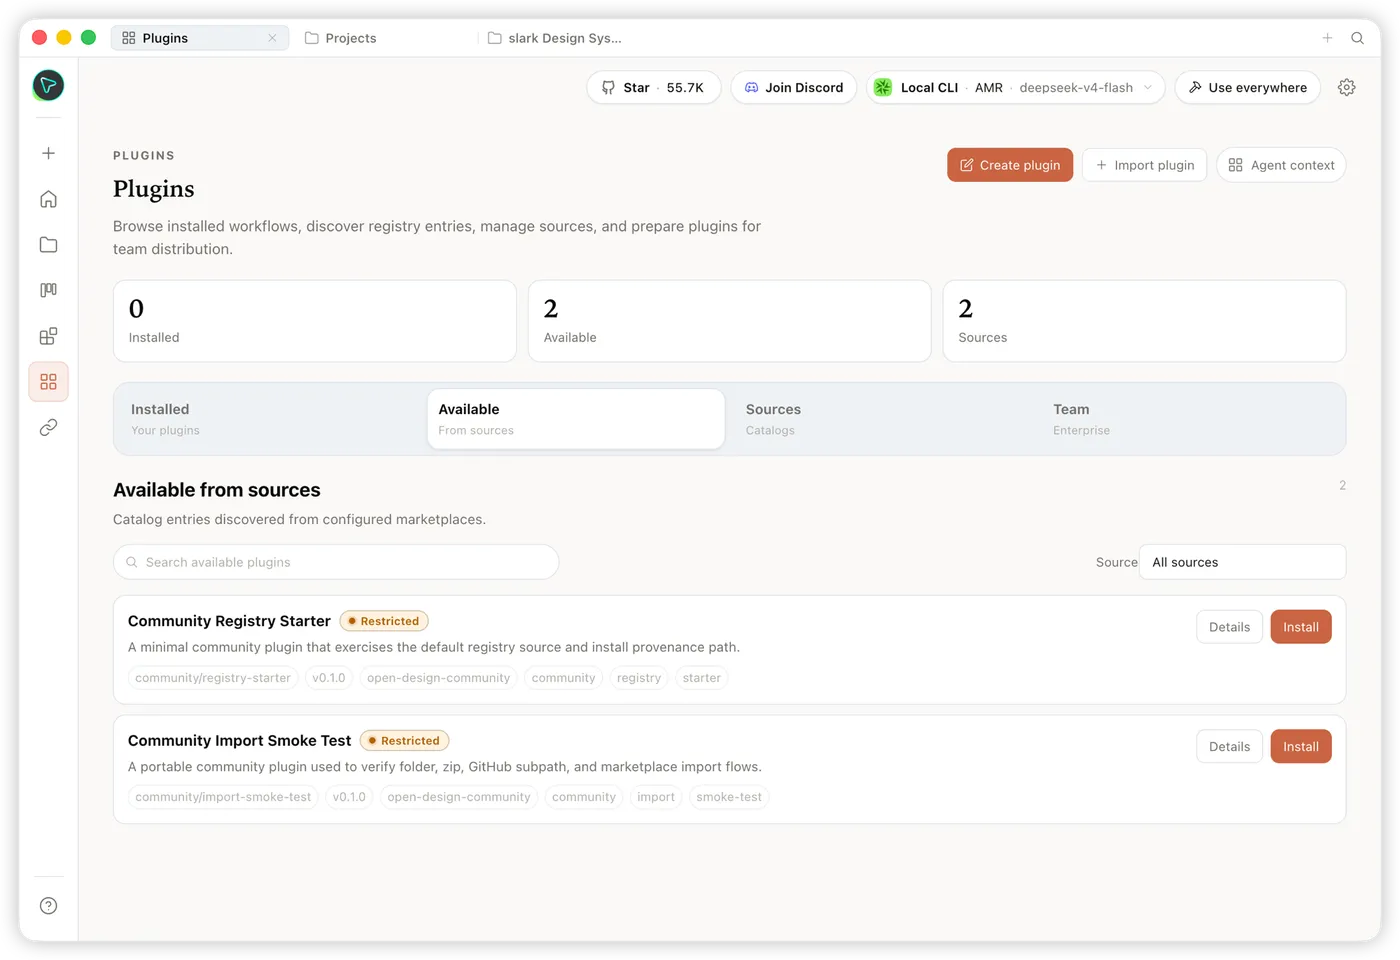Image resolution: width=1400 pixels, height=960 pixels.
Task: Click the Use everywhere button
Action: pos(1248,88)
